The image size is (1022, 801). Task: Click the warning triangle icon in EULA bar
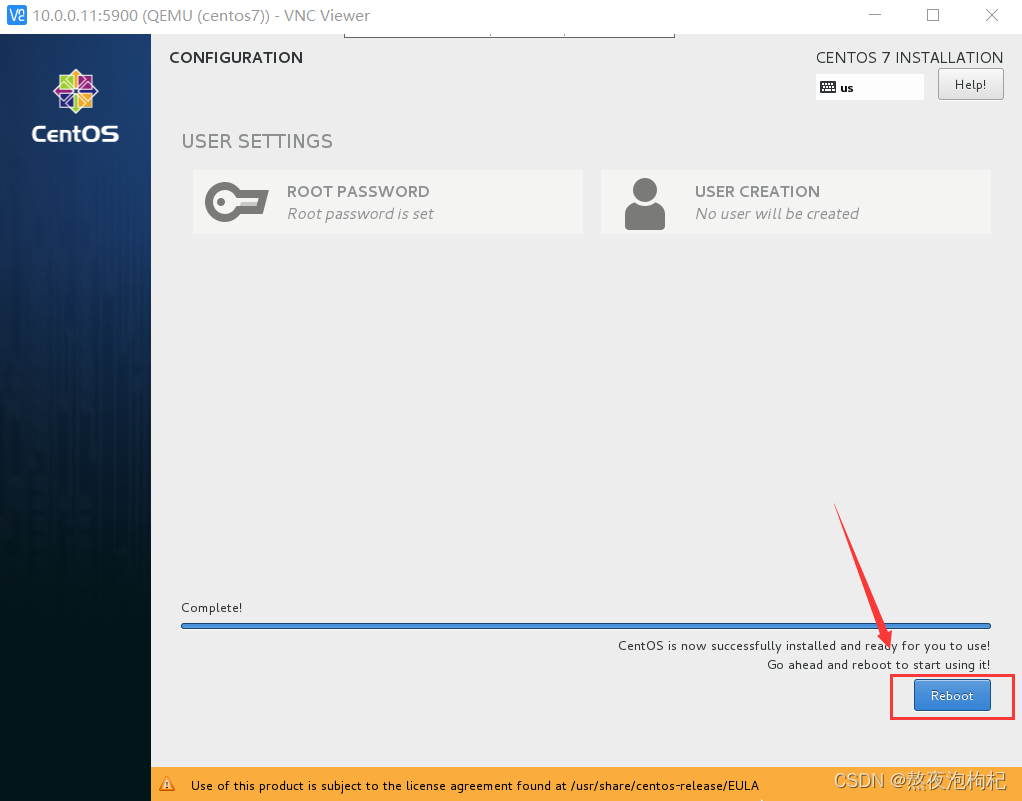pos(168,785)
